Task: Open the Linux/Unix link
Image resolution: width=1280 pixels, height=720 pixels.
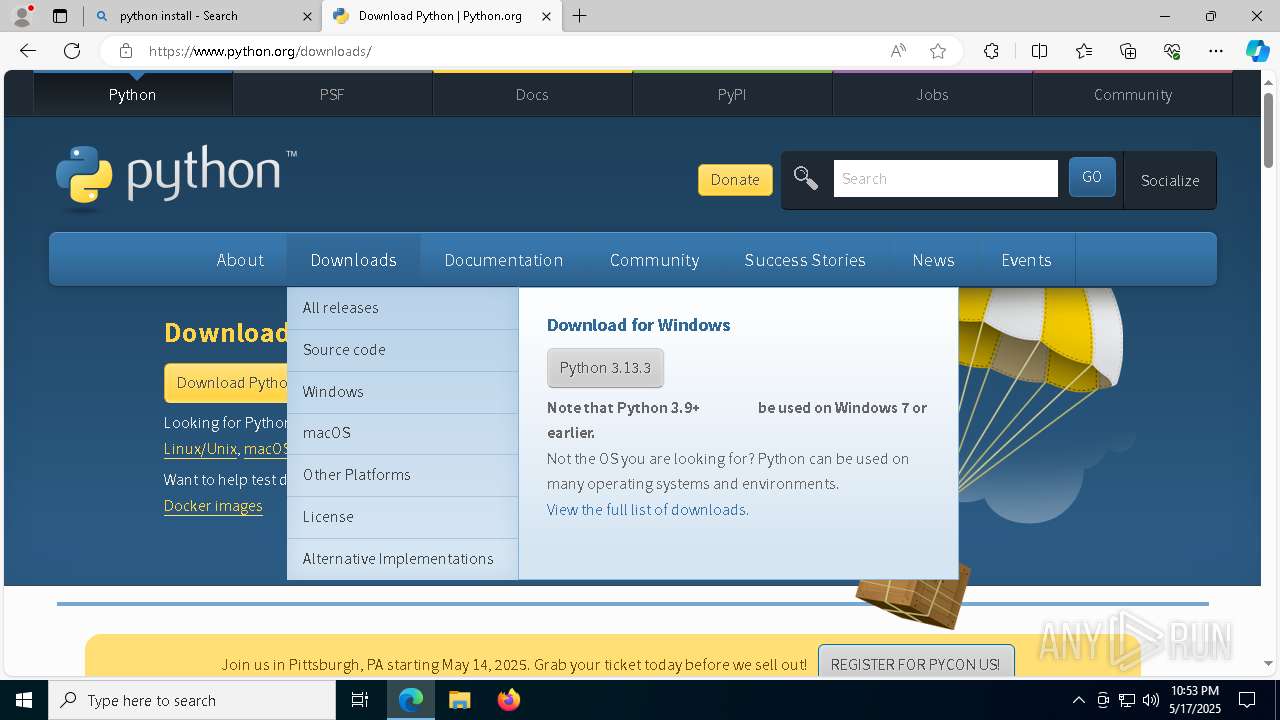Action: tap(200, 449)
